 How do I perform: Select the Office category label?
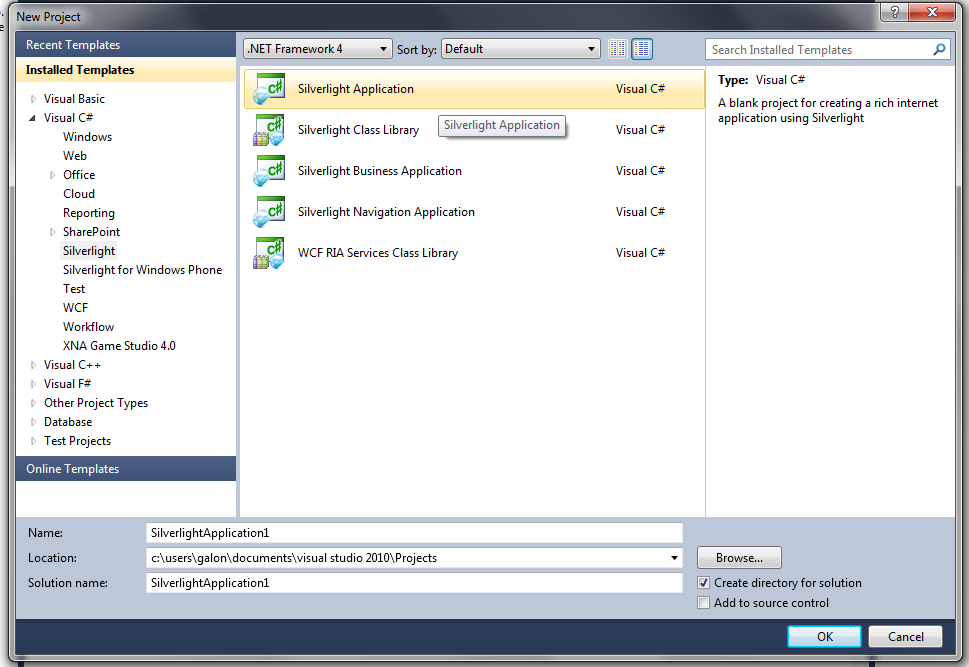(78, 175)
